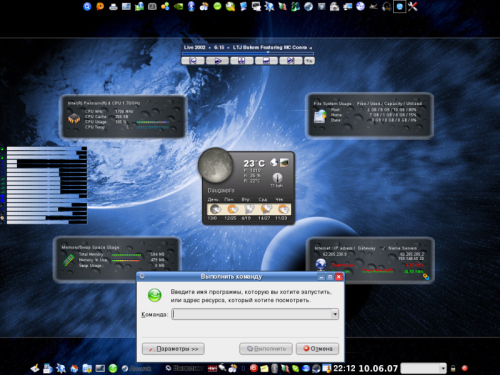Open the blue monitor icon in the top panel

click(x=243, y=6)
